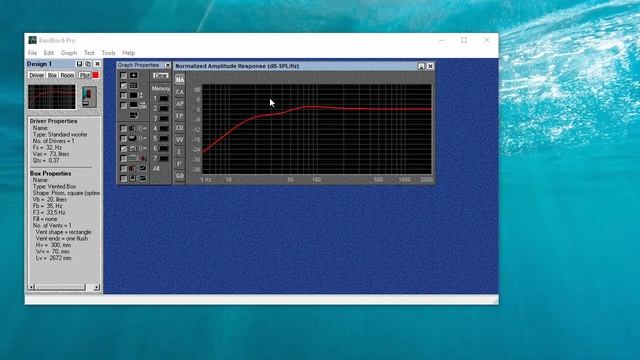The height and width of the screenshot is (360, 640).
Task: Click the plot option icon beside Memory 5
Action: coord(138,138)
